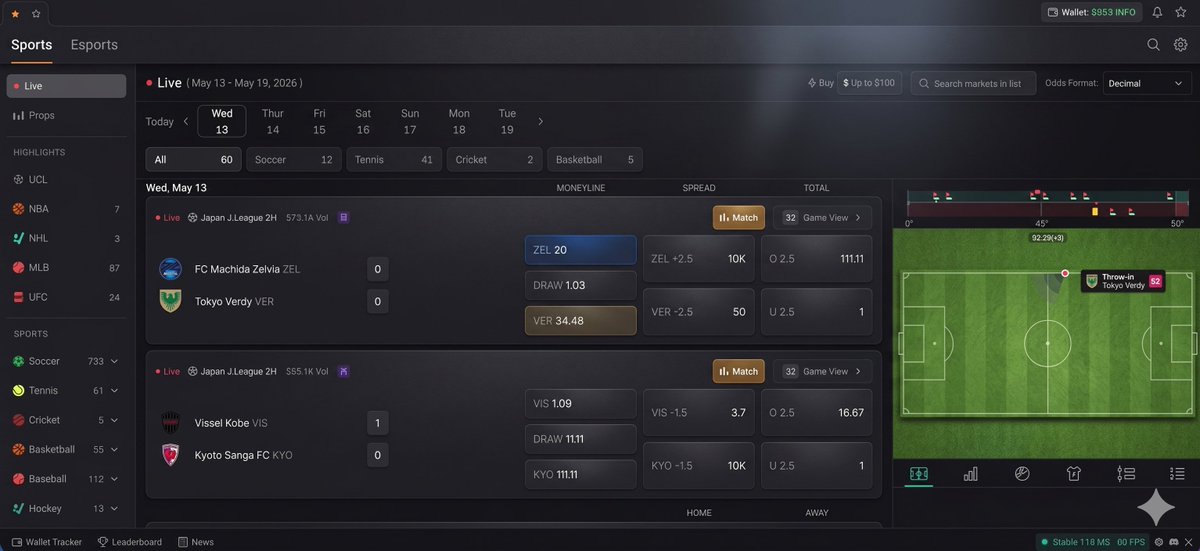Show the timeline events tab icon
Image resolution: width=1200 pixels, height=551 pixels.
[x=1126, y=474]
